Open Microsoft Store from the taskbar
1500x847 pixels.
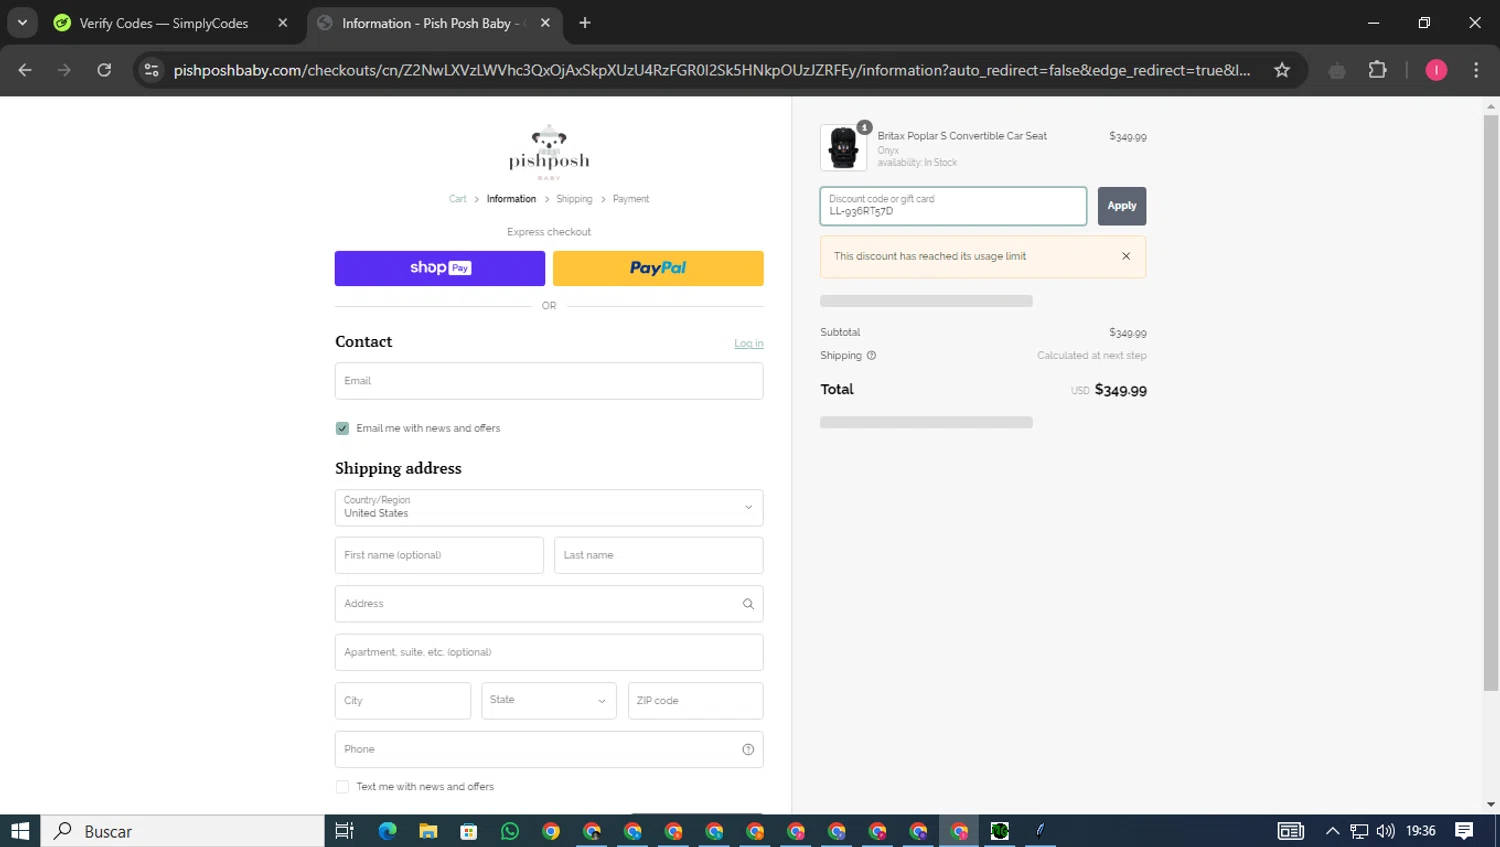pos(469,831)
